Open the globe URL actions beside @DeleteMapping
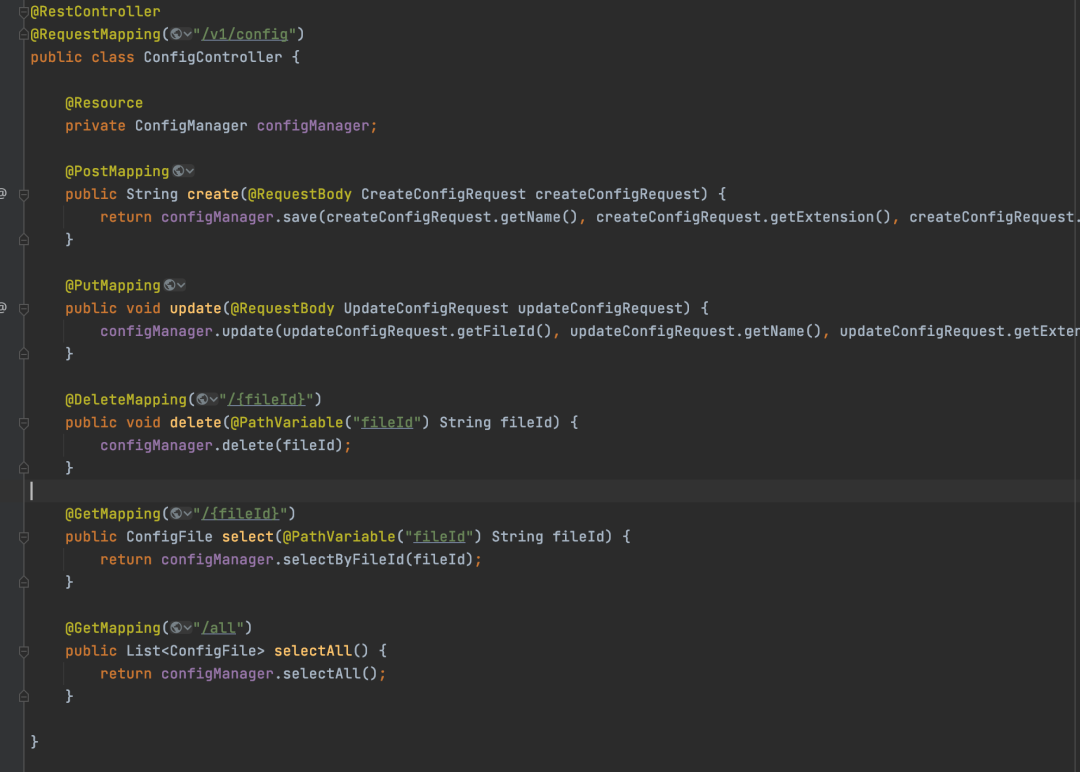1080x772 pixels. tap(207, 400)
